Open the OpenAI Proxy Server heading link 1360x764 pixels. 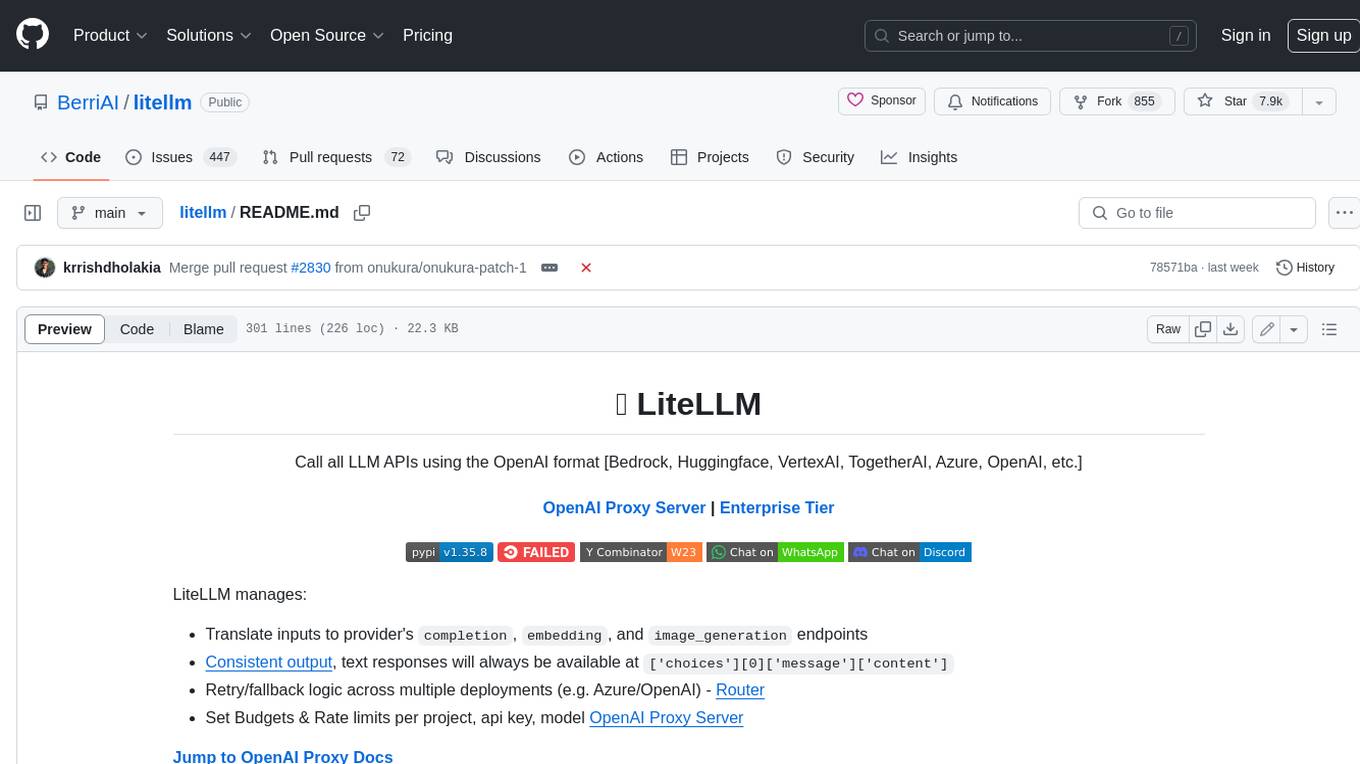click(624, 507)
